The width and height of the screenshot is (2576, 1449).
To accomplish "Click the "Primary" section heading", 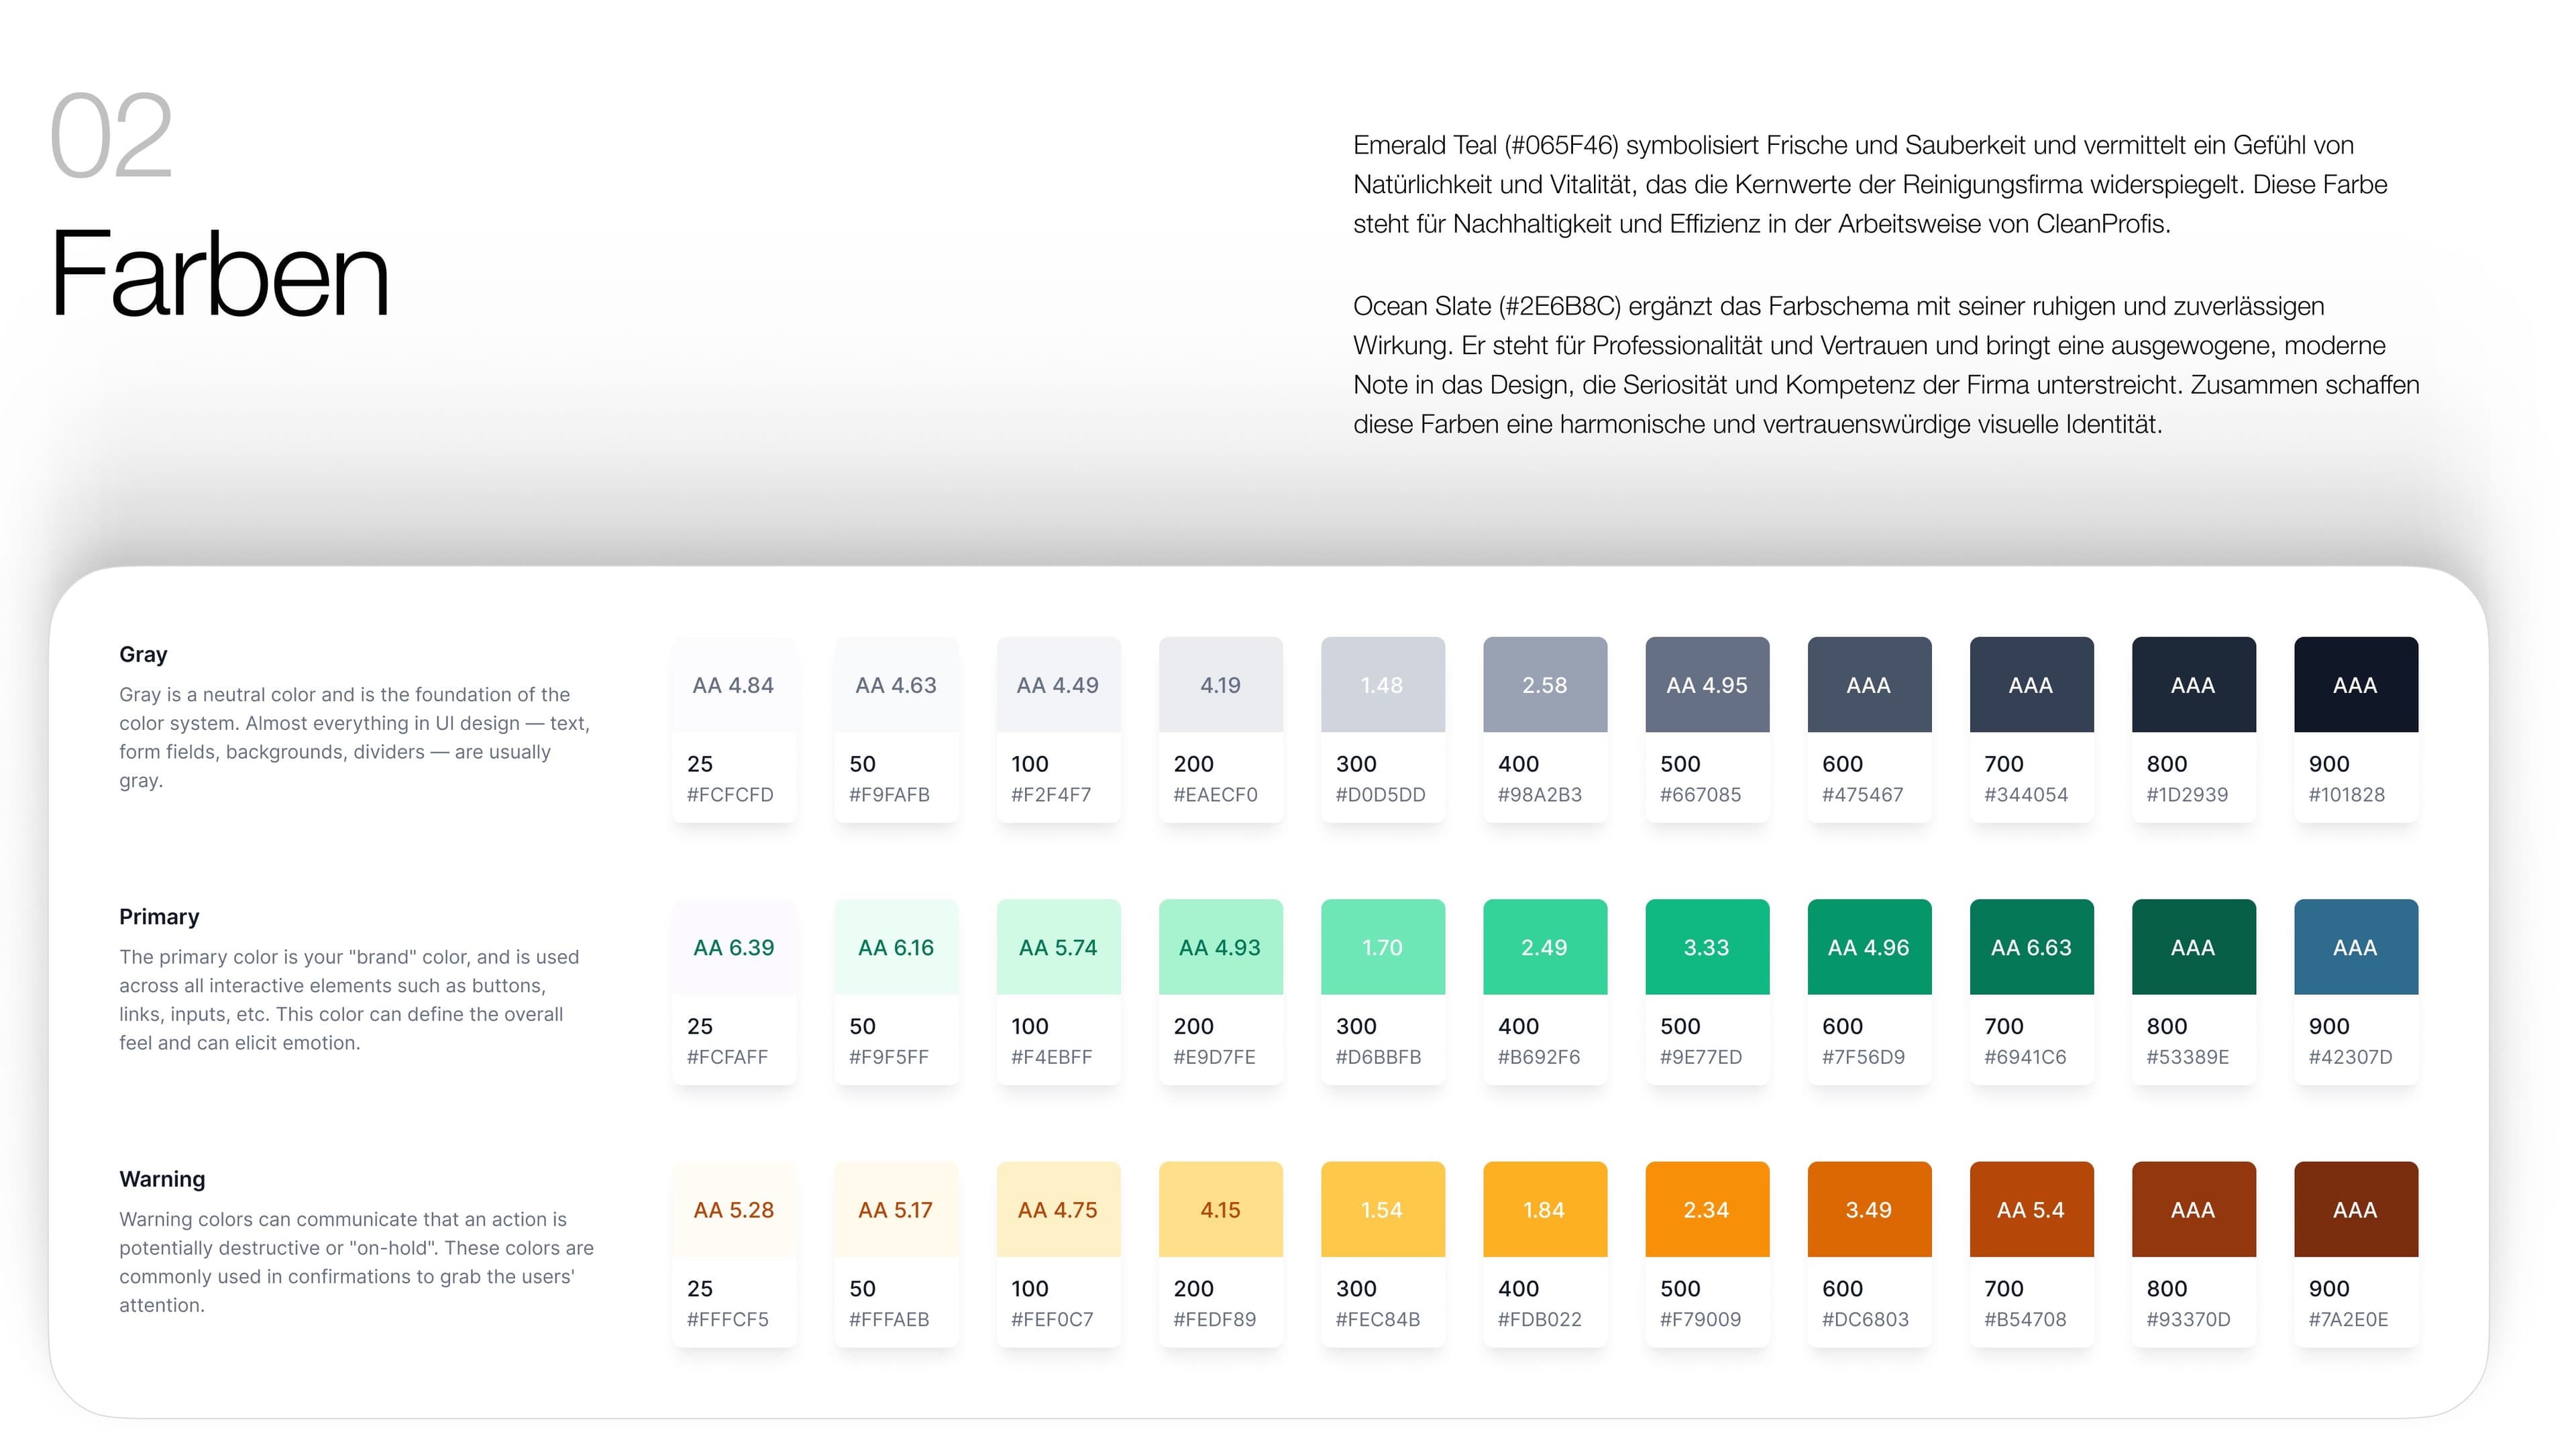I will coord(159,917).
